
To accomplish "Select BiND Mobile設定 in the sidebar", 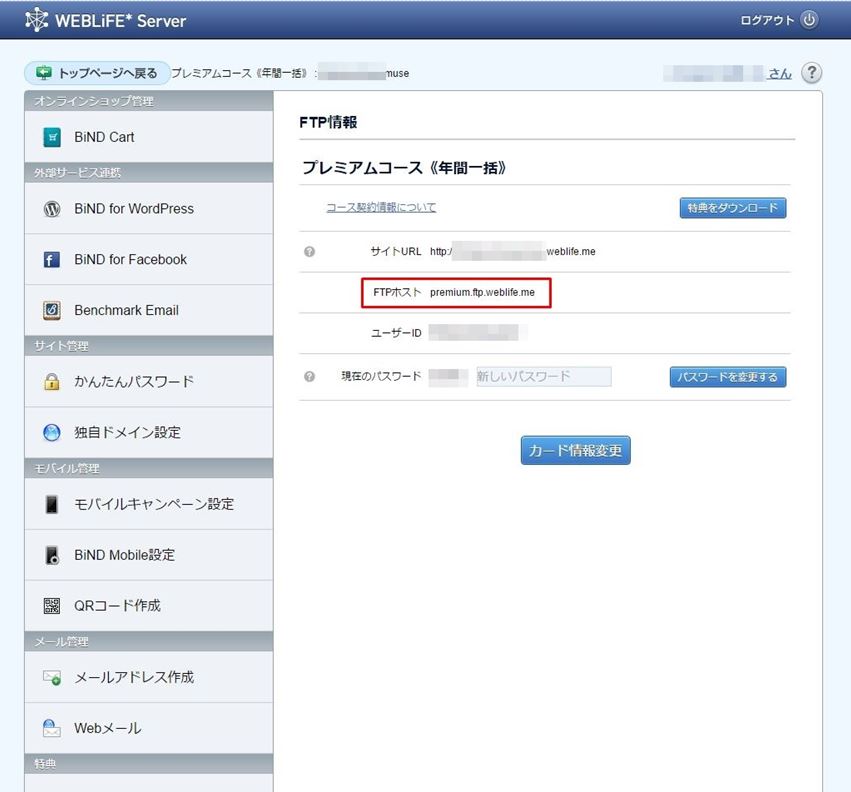I will click(149, 555).
